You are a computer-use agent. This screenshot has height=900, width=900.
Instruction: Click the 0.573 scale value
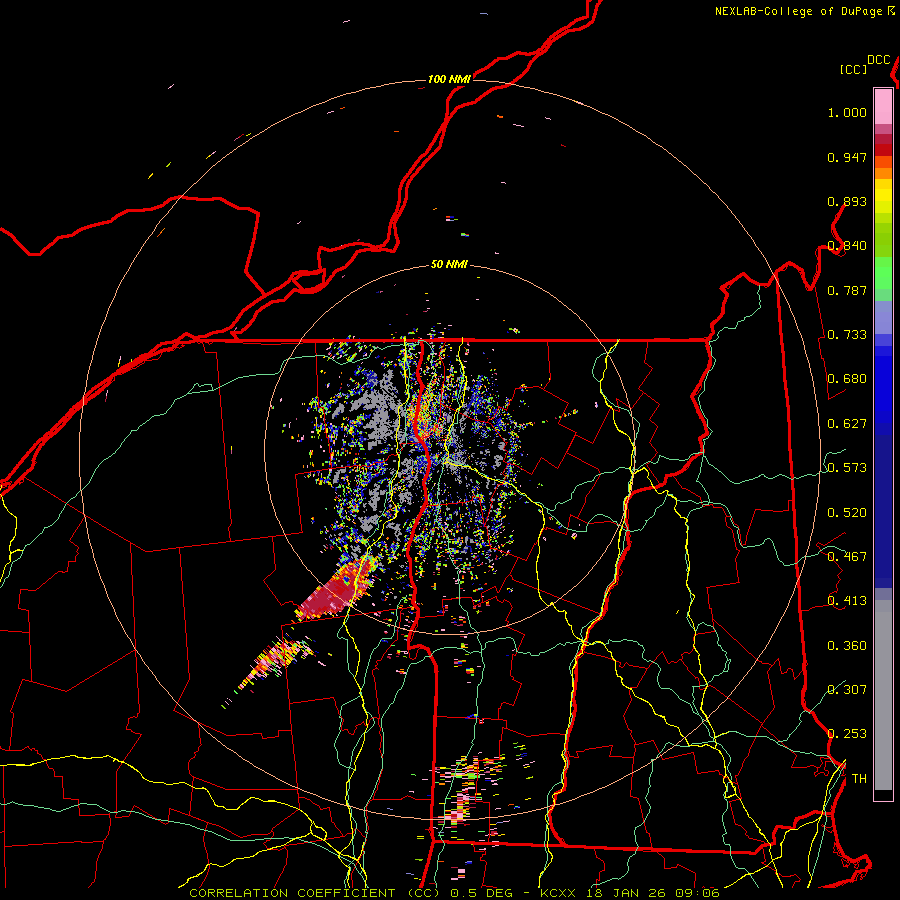click(x=847, y=468)
